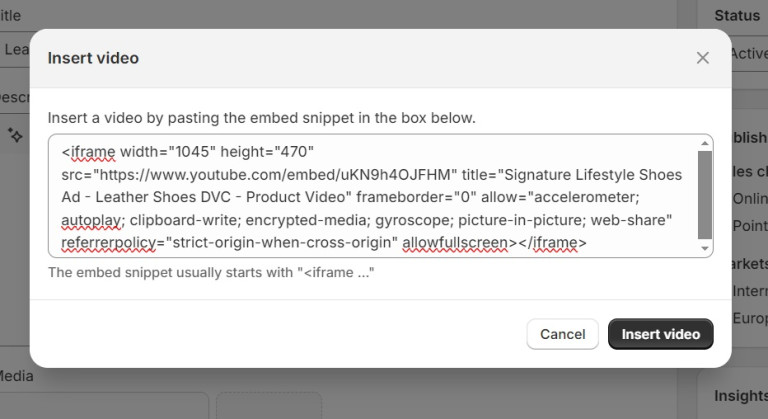Place cursor on the underlined autoplay word

[x=91, y=220]
